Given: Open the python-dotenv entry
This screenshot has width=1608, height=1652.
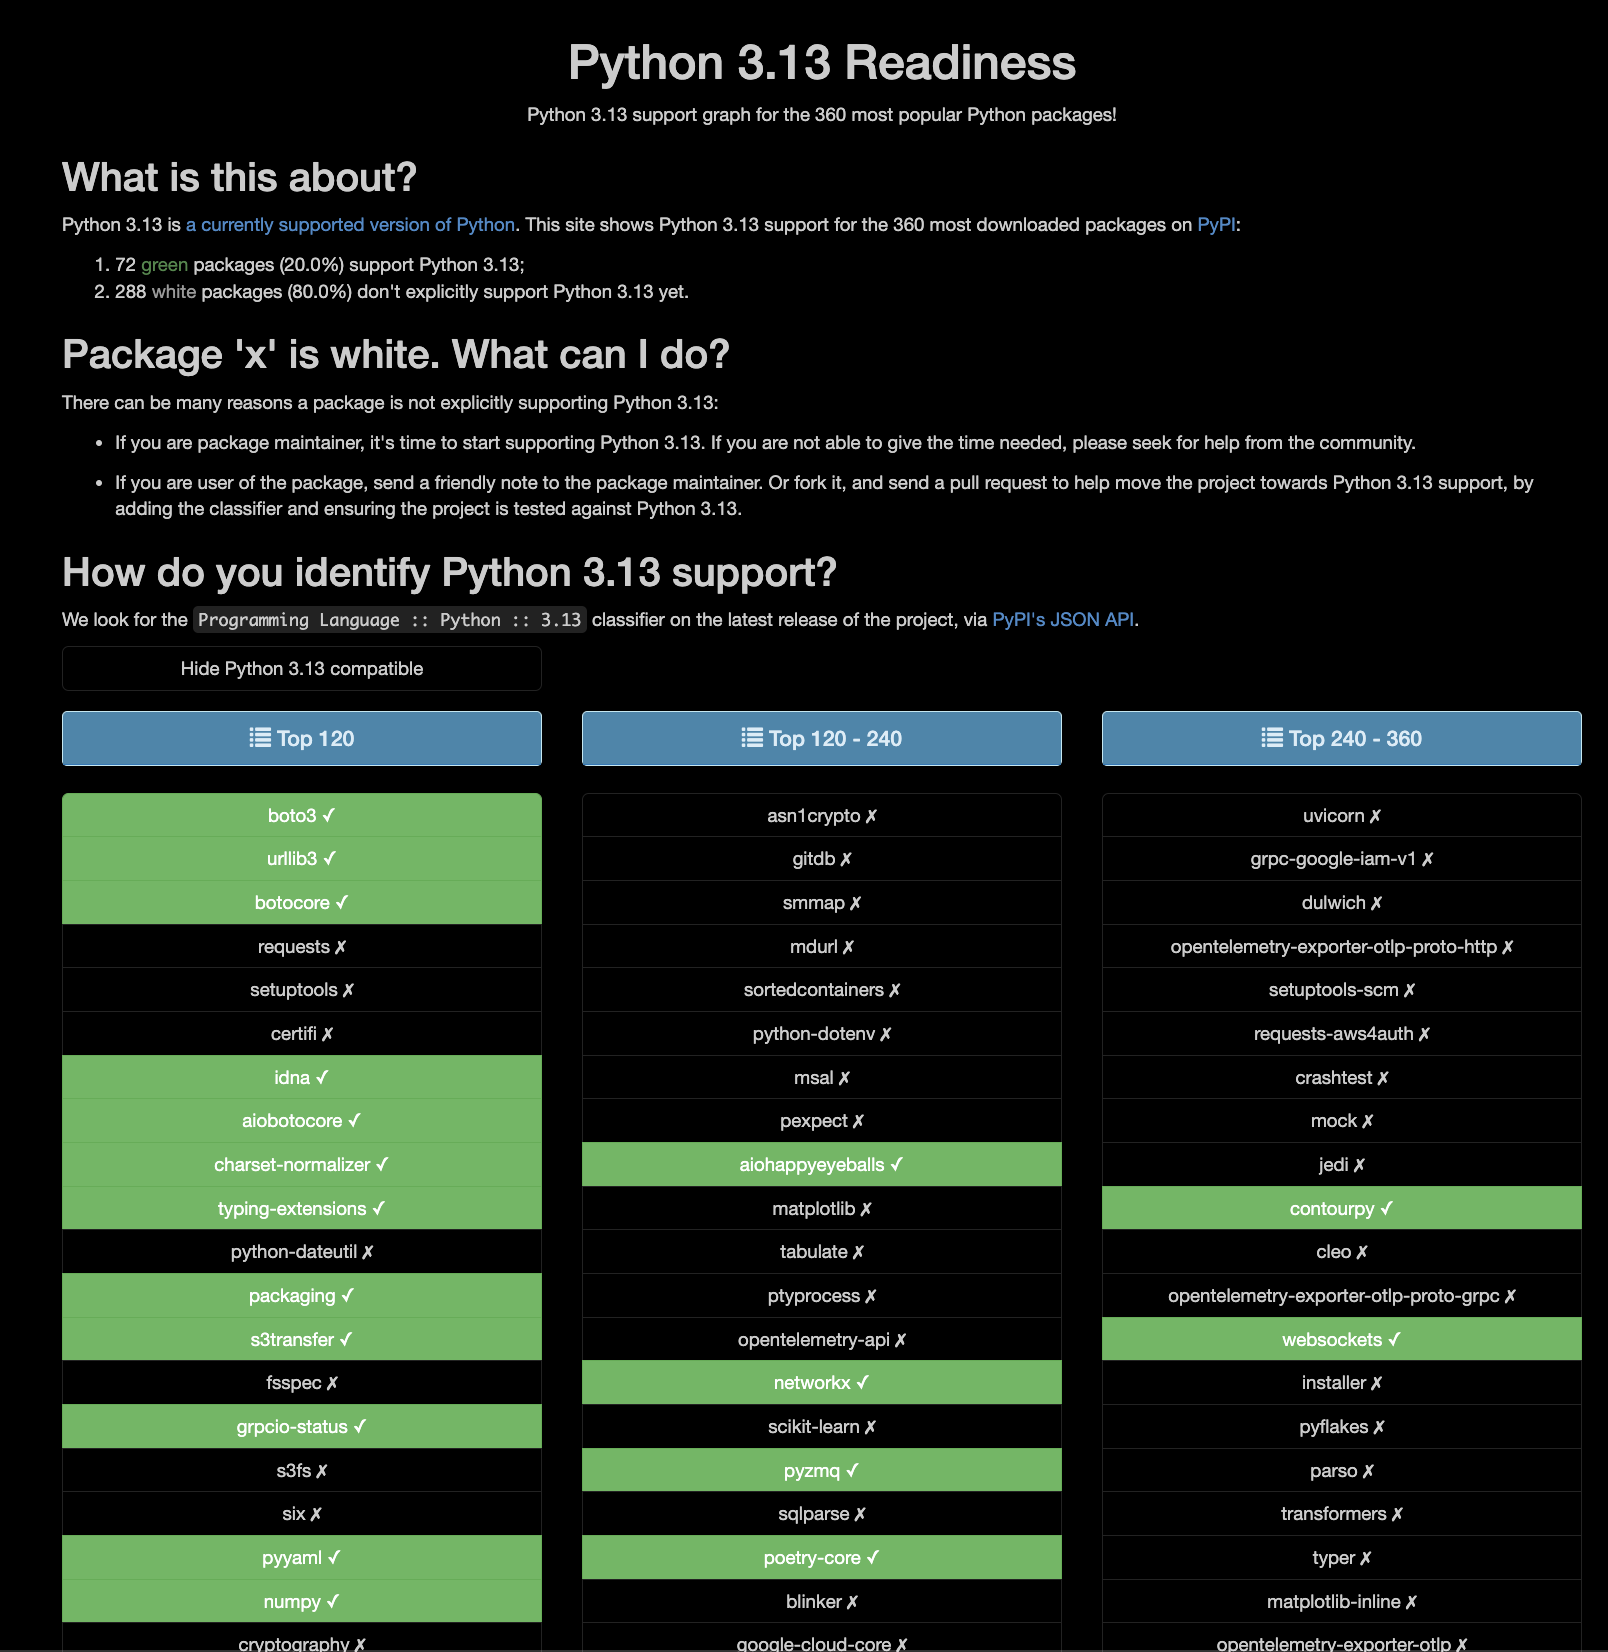Looking at the screenshot, I should [x=822, y=1034].
